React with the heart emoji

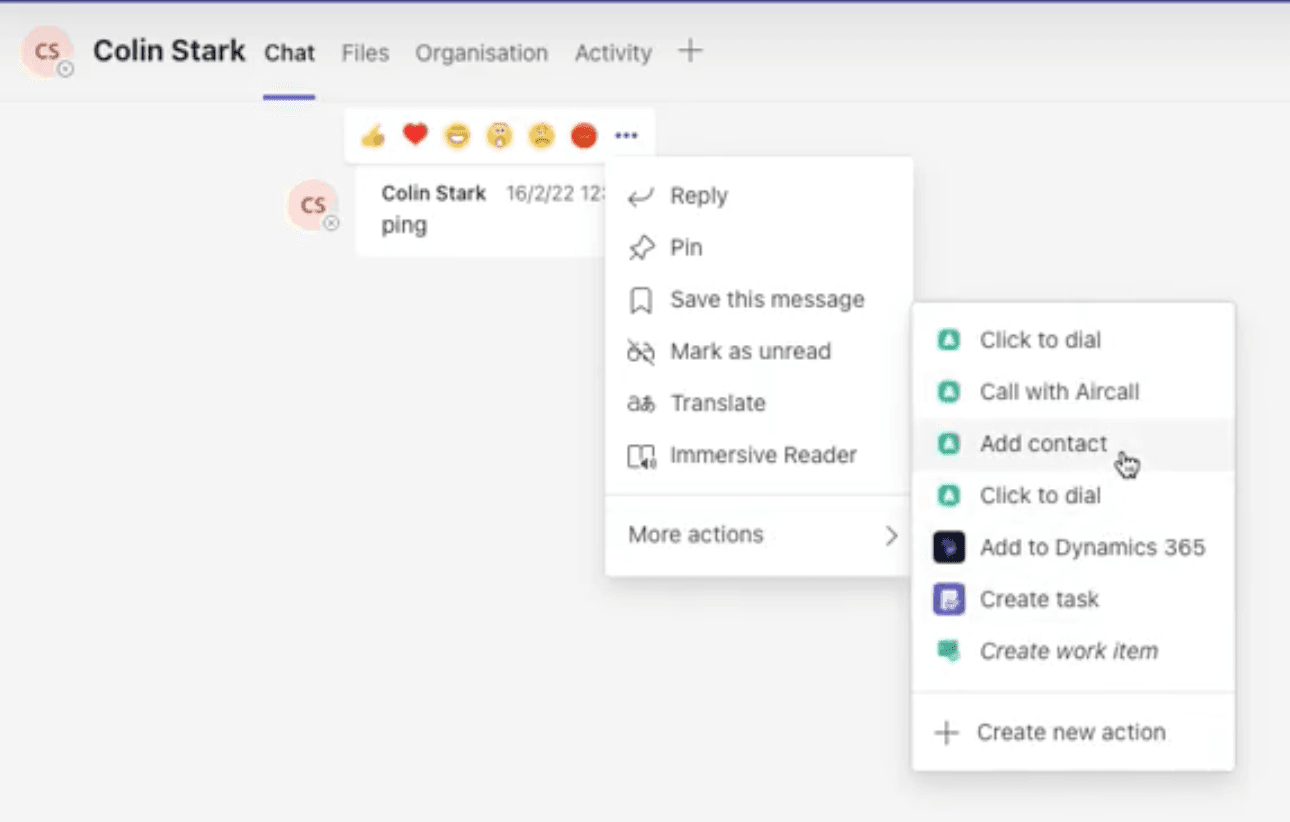tap(414, 136)
